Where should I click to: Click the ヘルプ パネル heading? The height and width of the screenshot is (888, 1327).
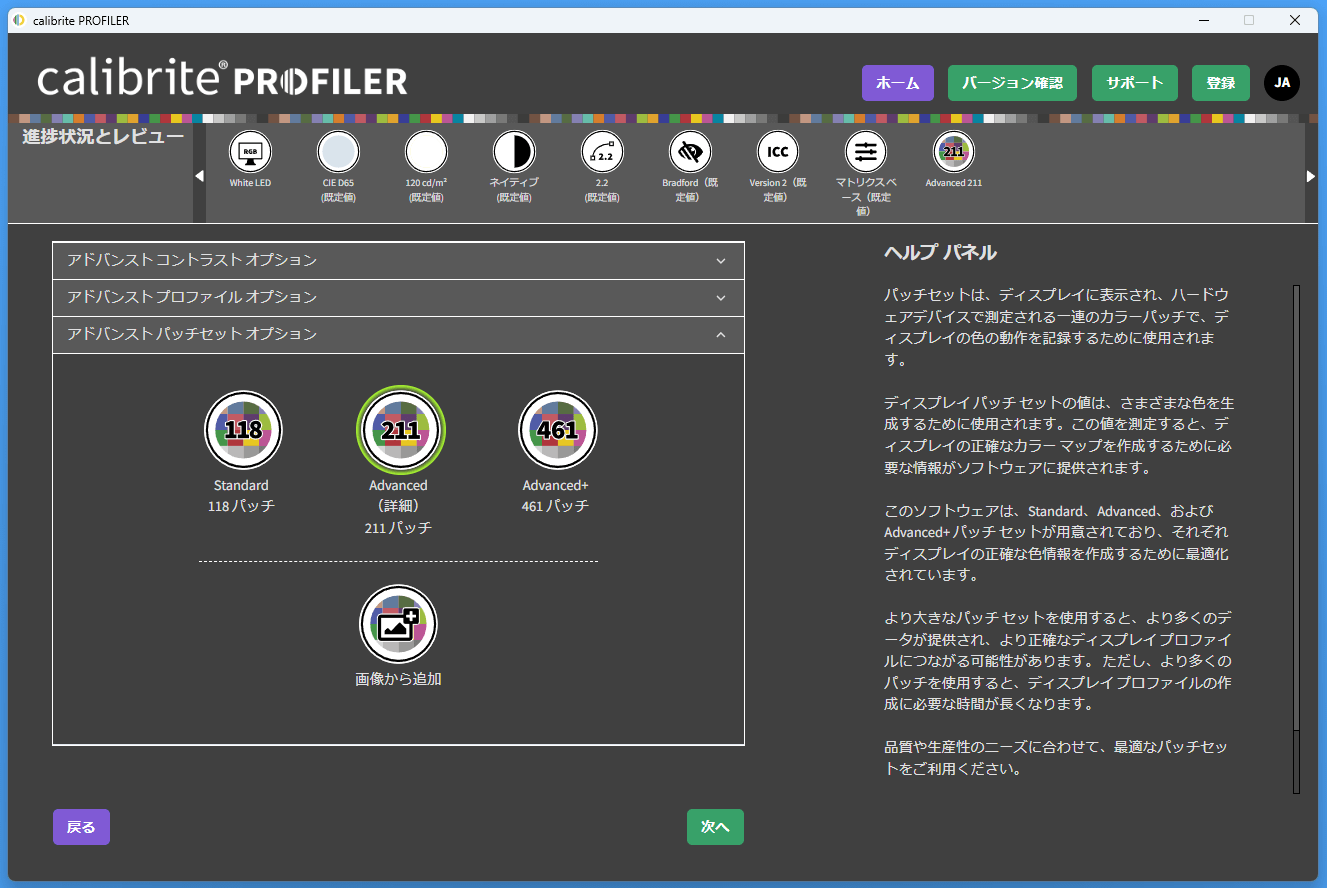point(940,253)
